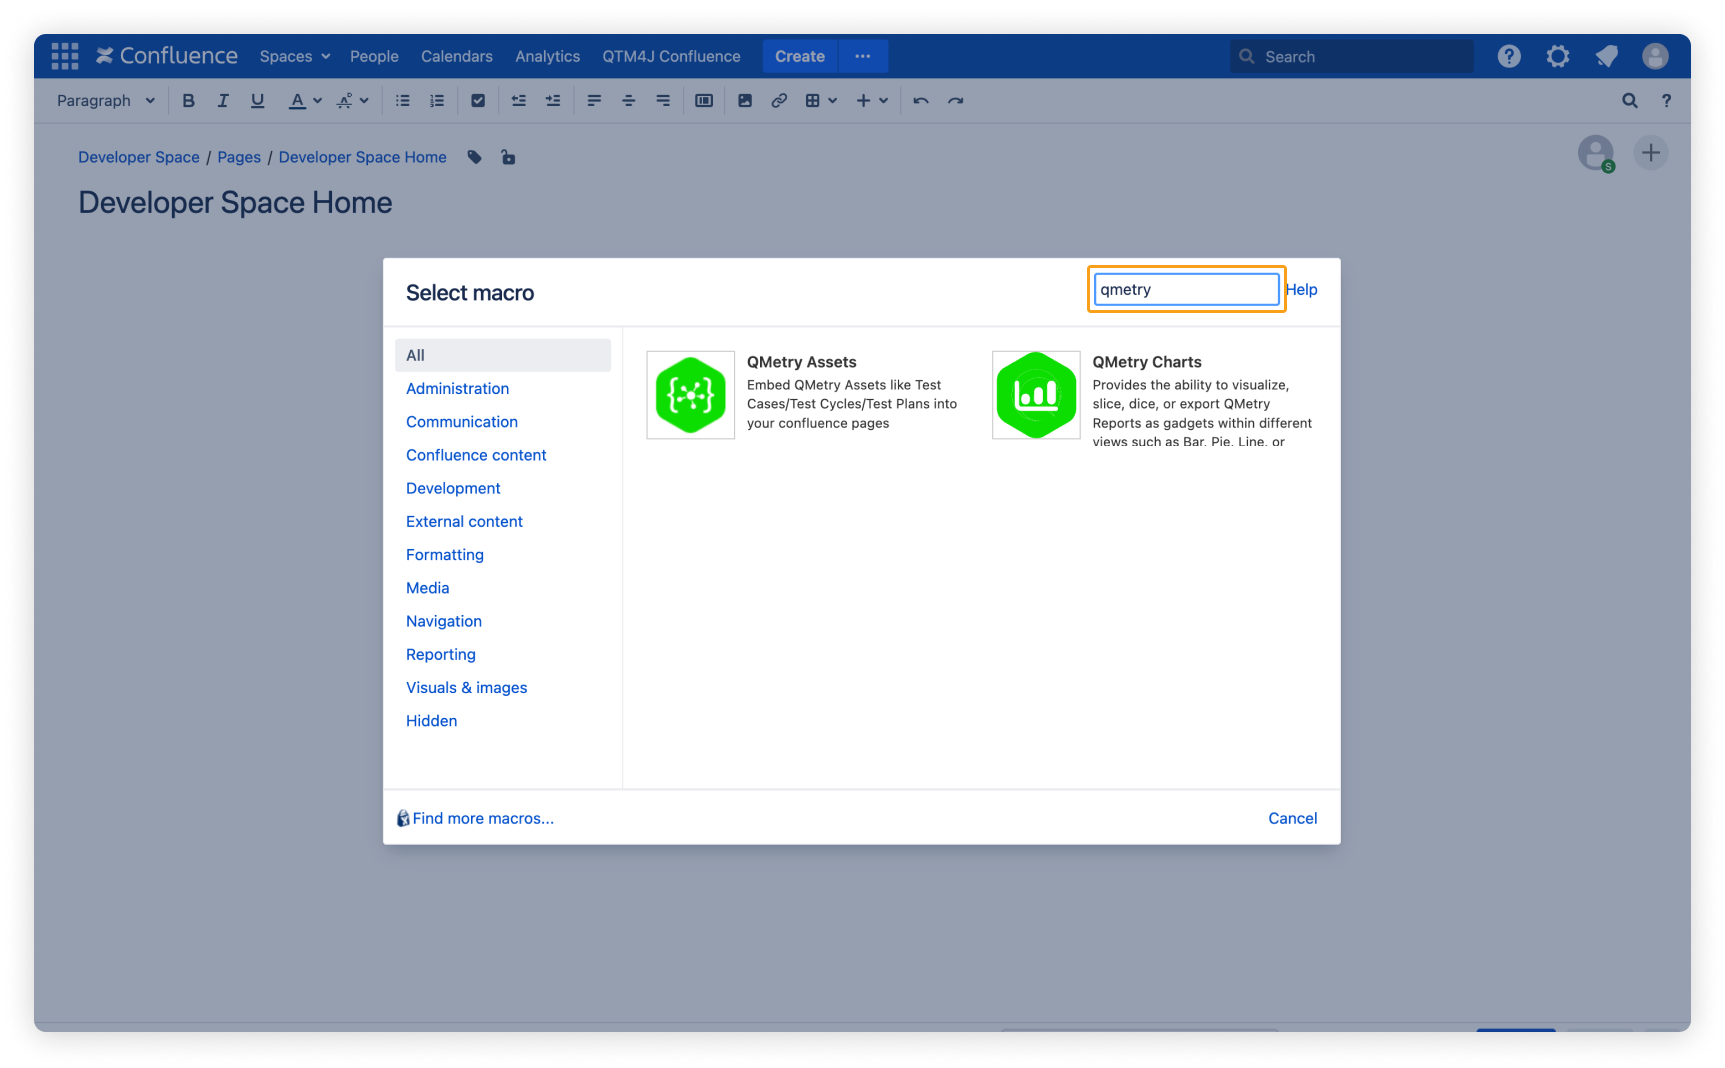Open the help menu in header
1725x1068 pixels.
click(x=1509, y=56)
